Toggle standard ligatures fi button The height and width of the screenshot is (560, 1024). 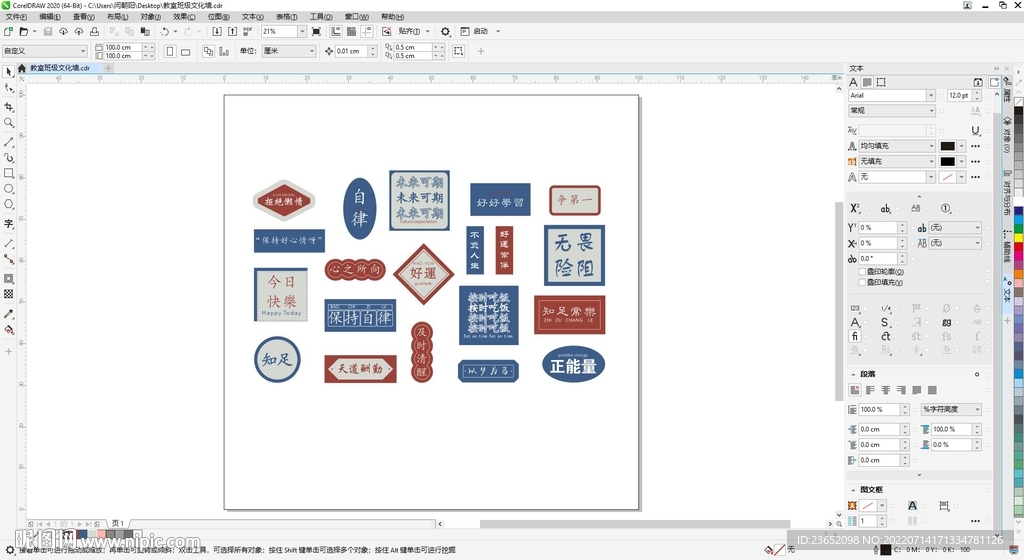pyautogui.click(x=855, y=336)
